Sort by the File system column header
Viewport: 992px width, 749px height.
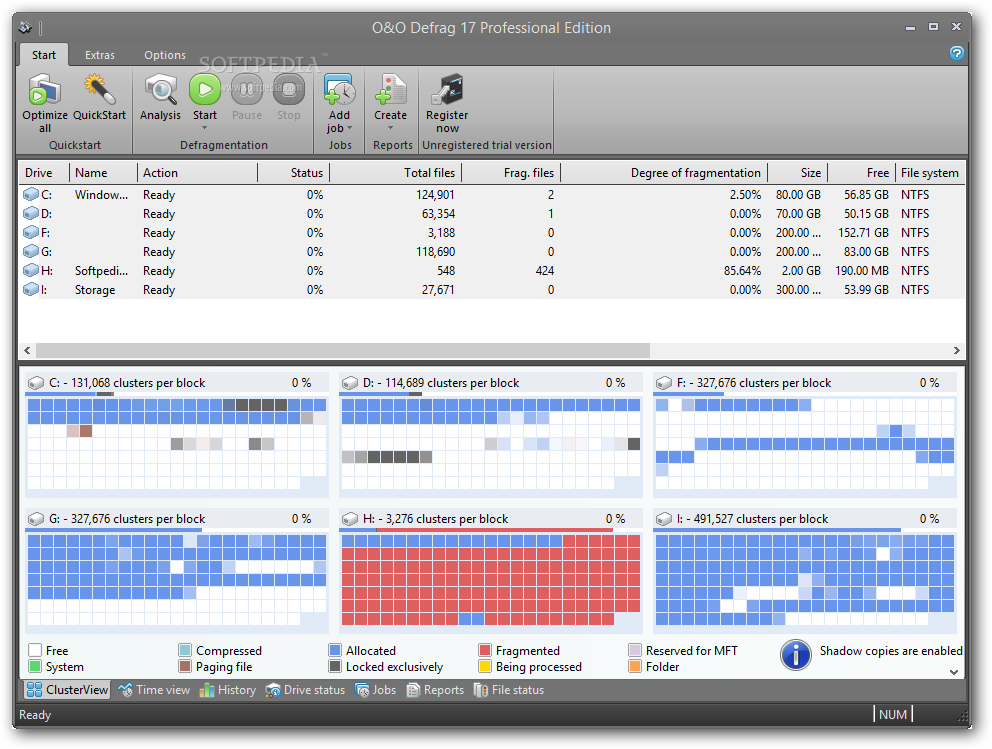pyautogui.click(x=930, y=173)
